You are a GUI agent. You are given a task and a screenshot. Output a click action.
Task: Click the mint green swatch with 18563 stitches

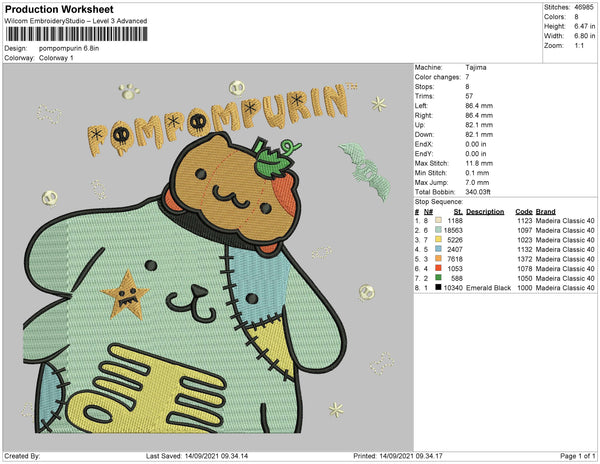tap(438, 230)
